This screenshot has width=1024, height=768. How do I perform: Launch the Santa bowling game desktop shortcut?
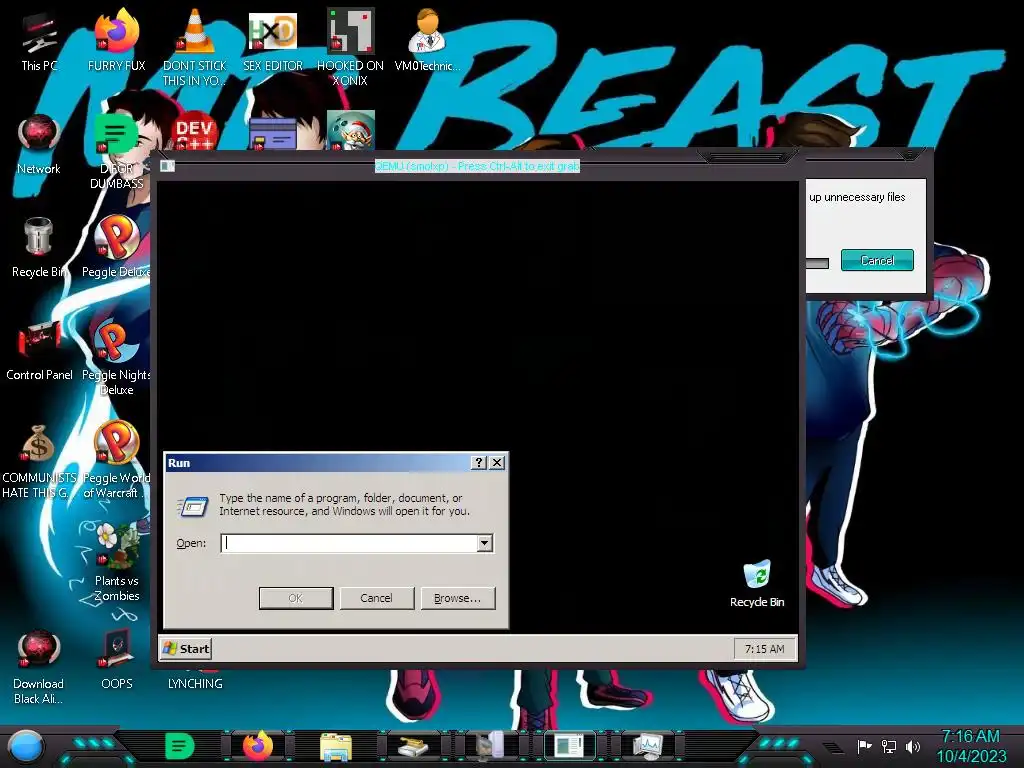point(351,131)
